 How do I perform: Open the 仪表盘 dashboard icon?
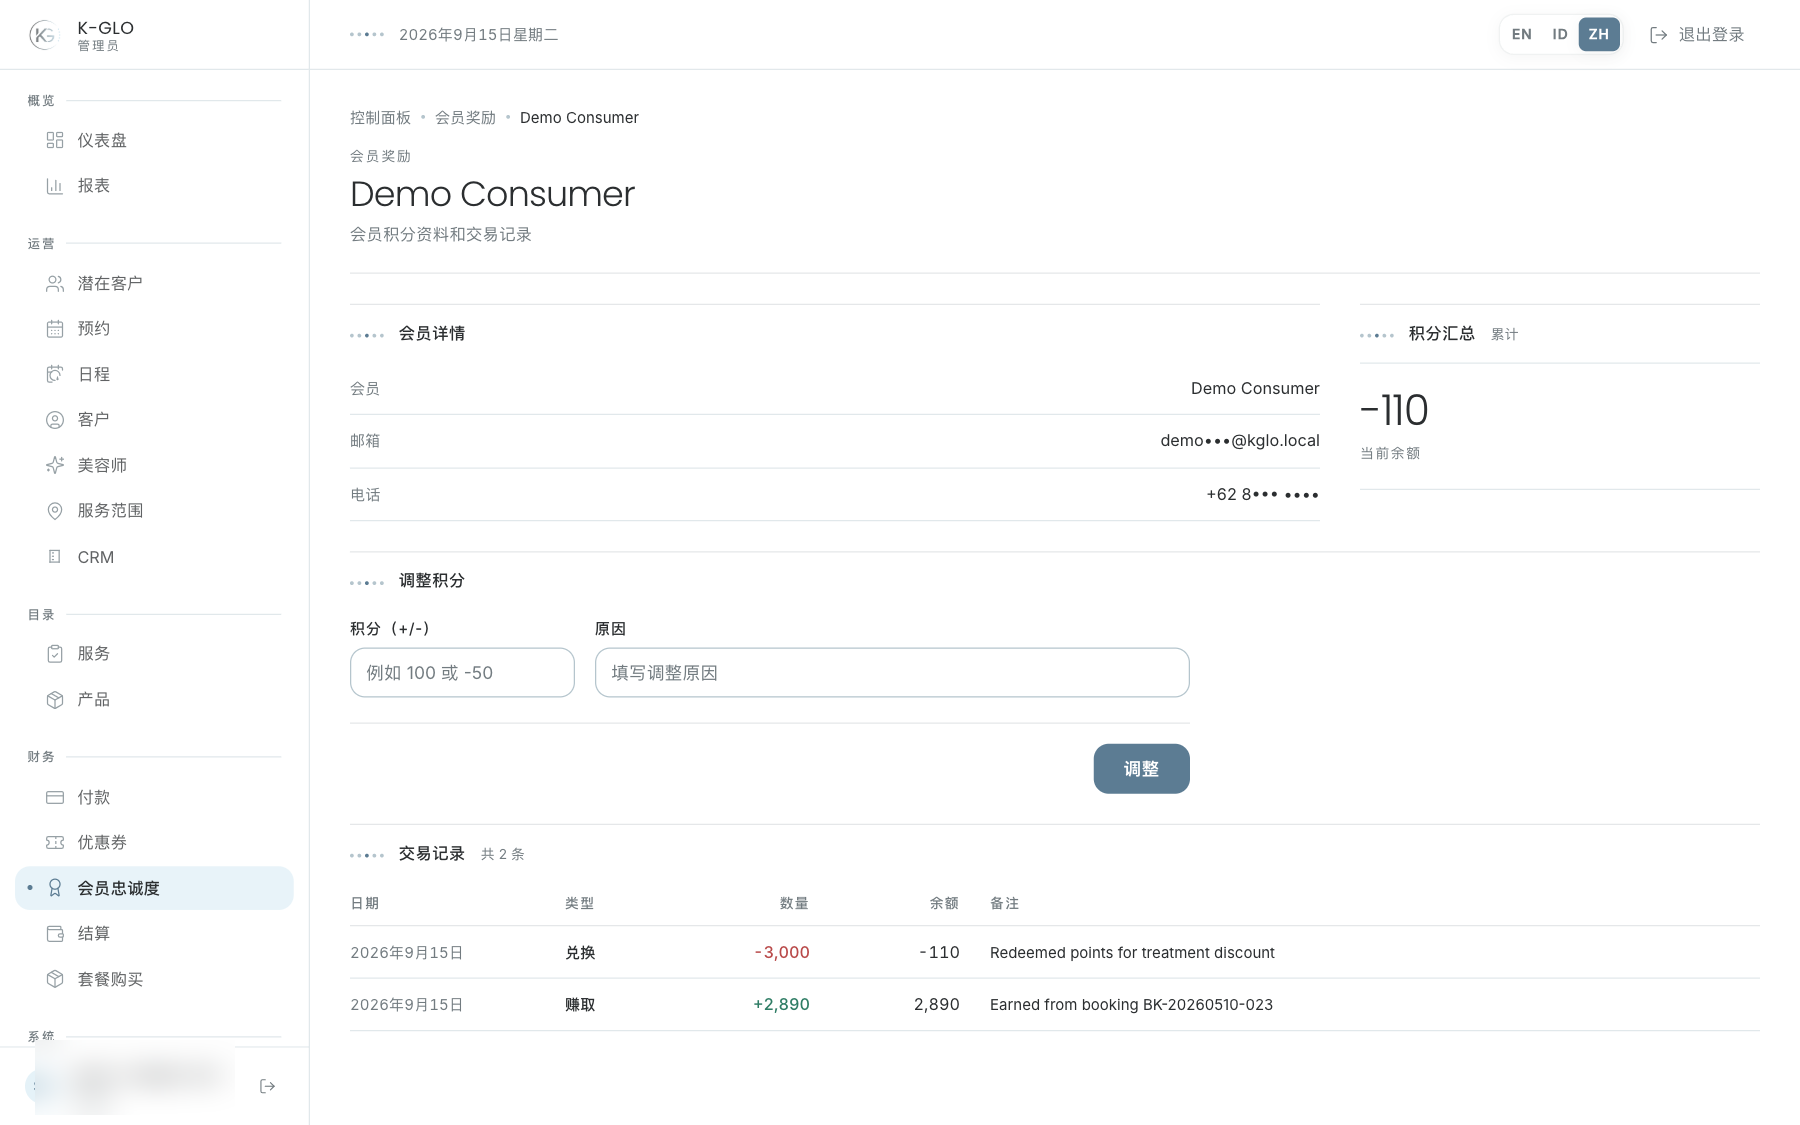coord(55,140)
